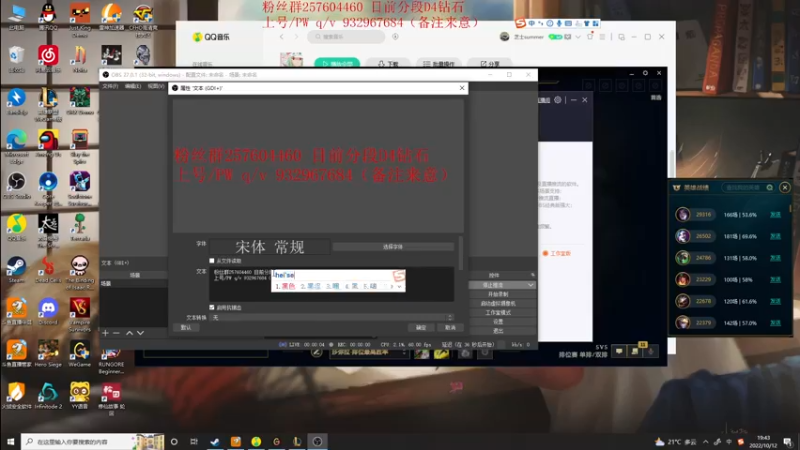The width and height of the screenshot is (800, 450).
Task: Click the text input box in properties
Action: (x=332, y=284)
